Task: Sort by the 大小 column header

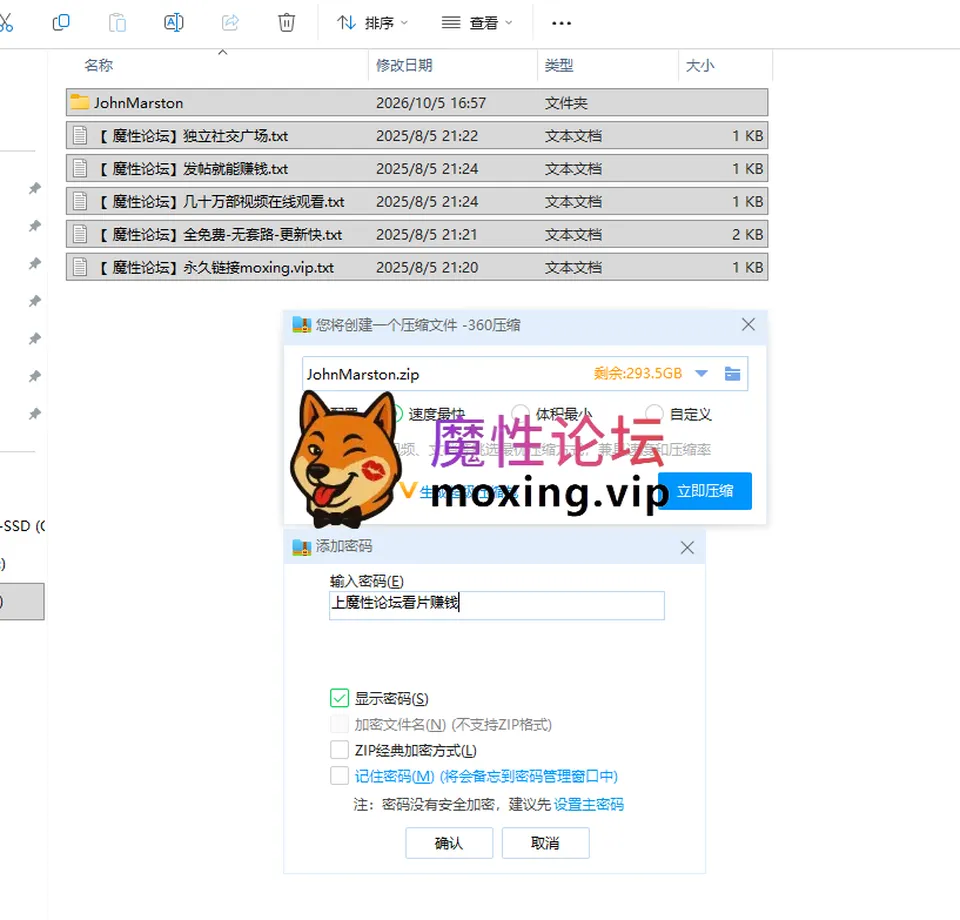Action: point(700,65)
